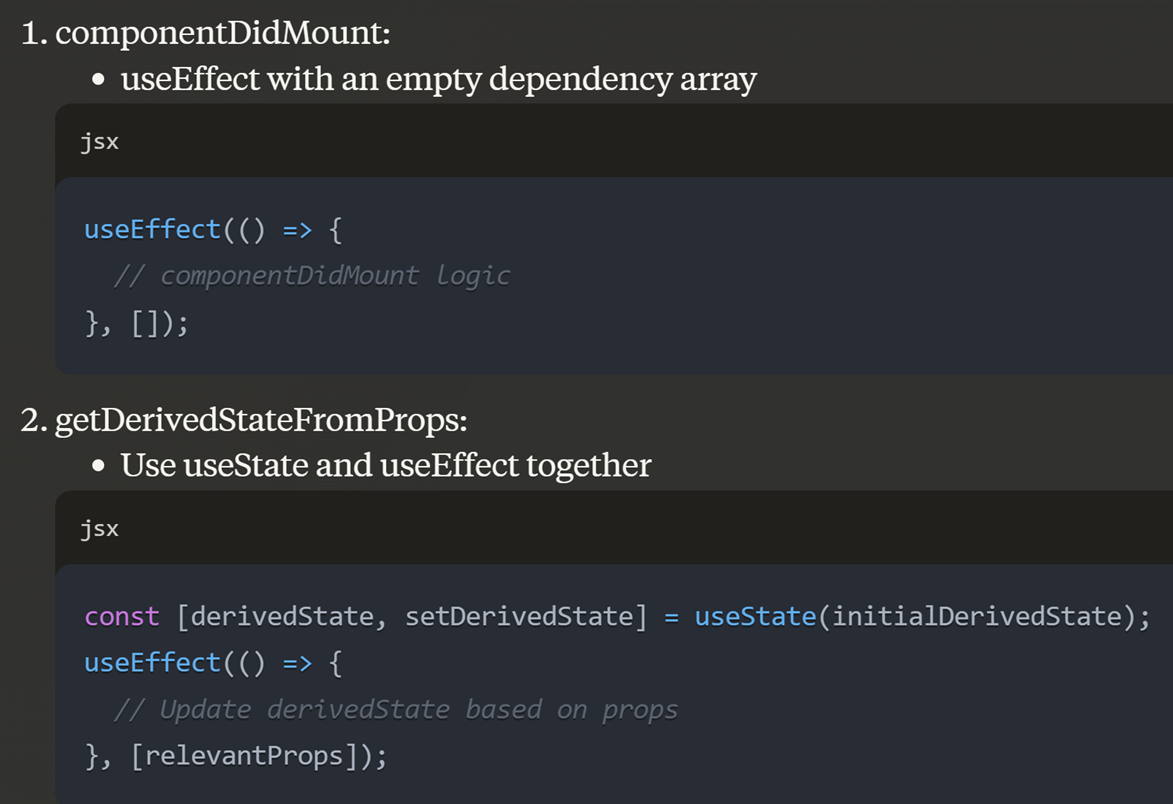1173x804 pixels.
Task: Click the bullet 'Use useState and useEffect together'
Action: pos(386,465)
